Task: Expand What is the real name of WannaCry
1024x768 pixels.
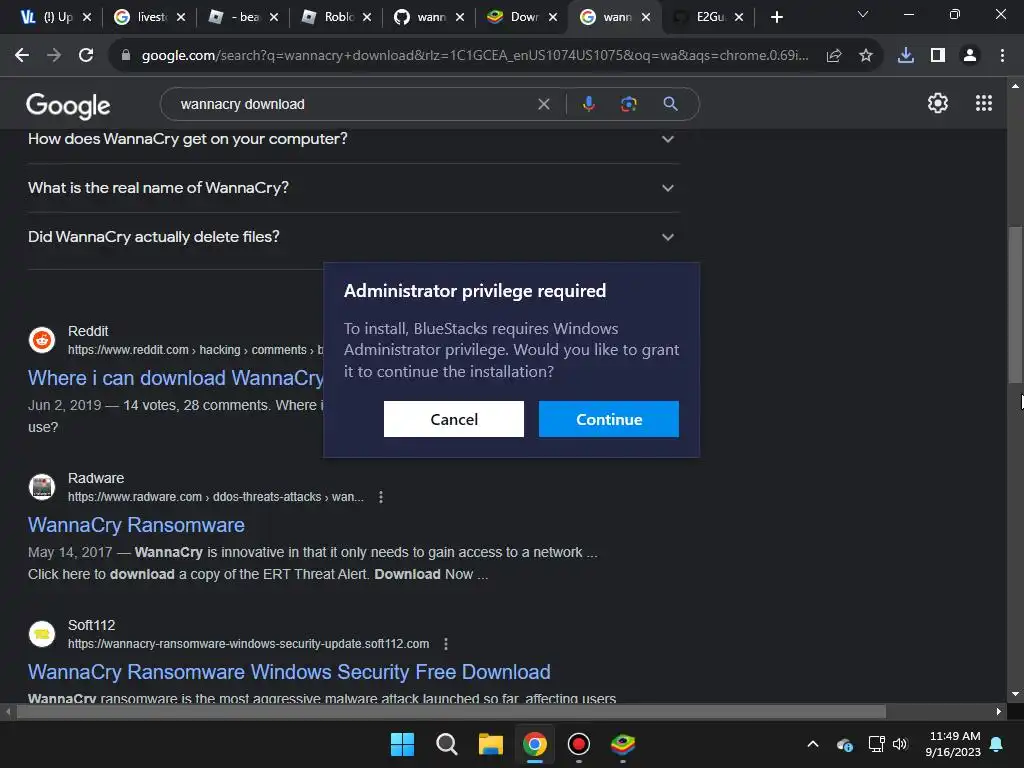Action: click(353, 188)
